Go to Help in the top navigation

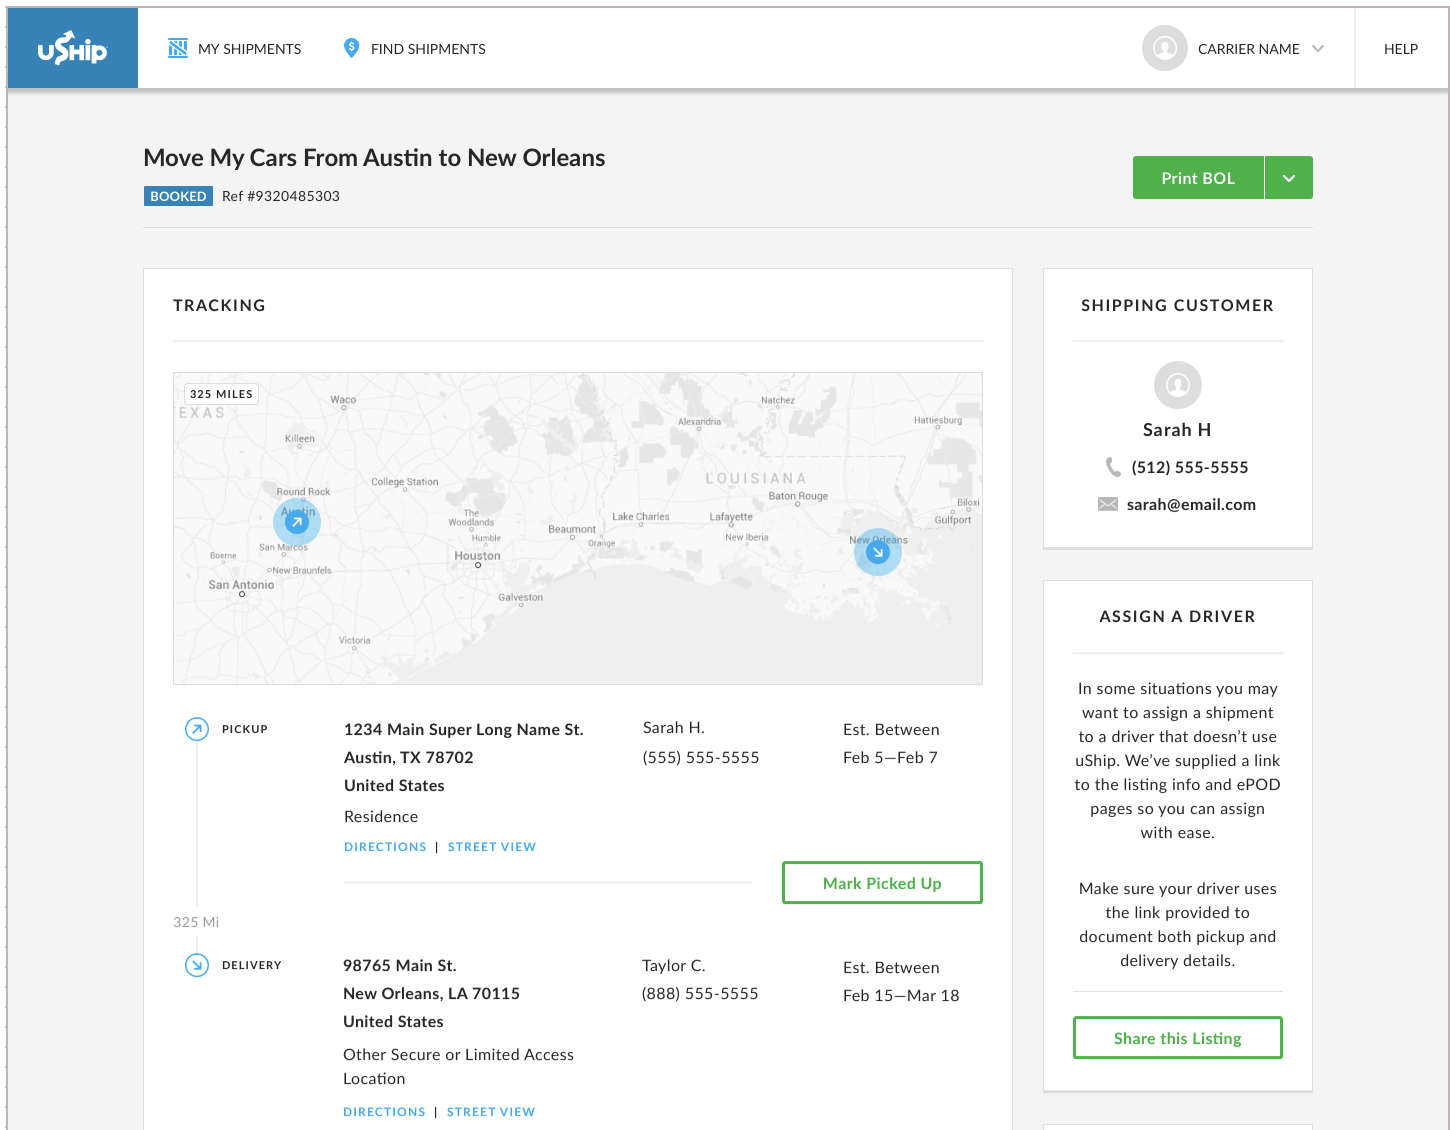click(1400, 49)
